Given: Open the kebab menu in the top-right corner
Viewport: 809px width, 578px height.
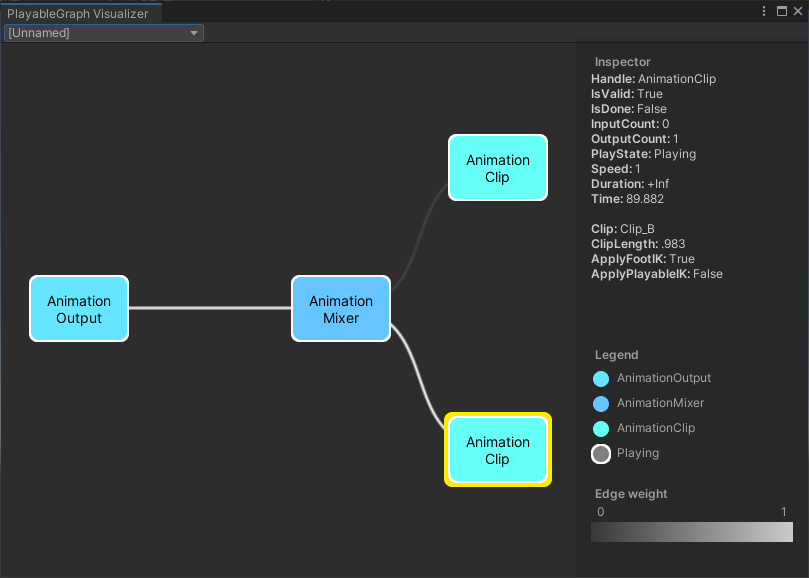Looking at the screenshot, I should point(763,11).
